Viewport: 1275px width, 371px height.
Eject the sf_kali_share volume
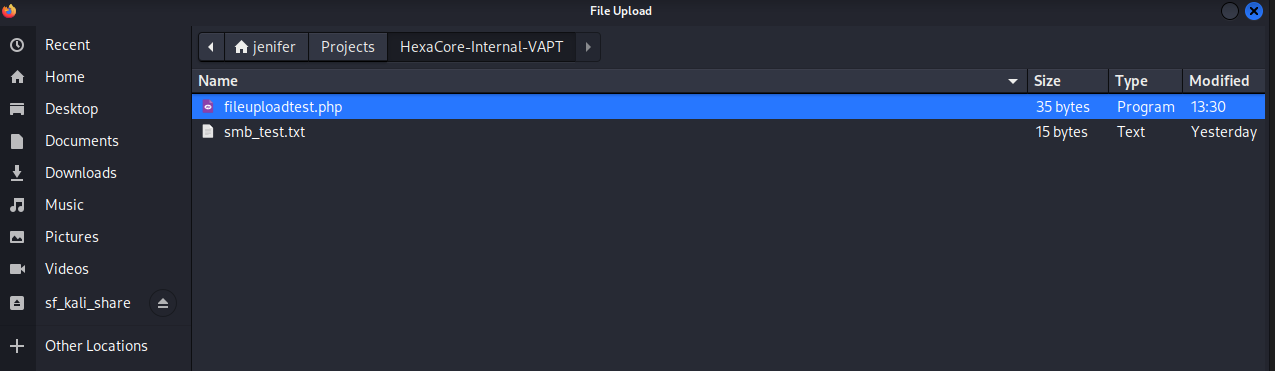click(163, 303)
